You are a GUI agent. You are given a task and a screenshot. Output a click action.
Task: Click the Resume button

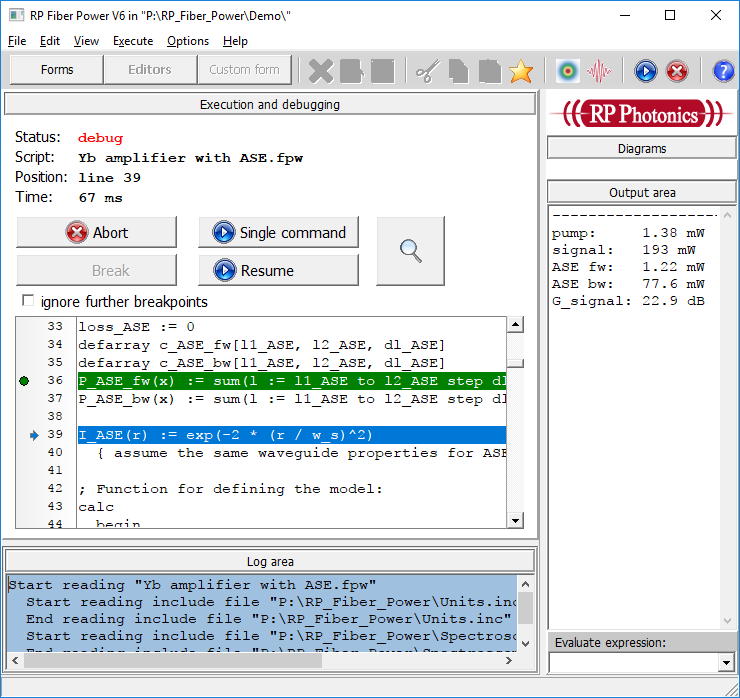pyautogui.click(x=278, y=270)
